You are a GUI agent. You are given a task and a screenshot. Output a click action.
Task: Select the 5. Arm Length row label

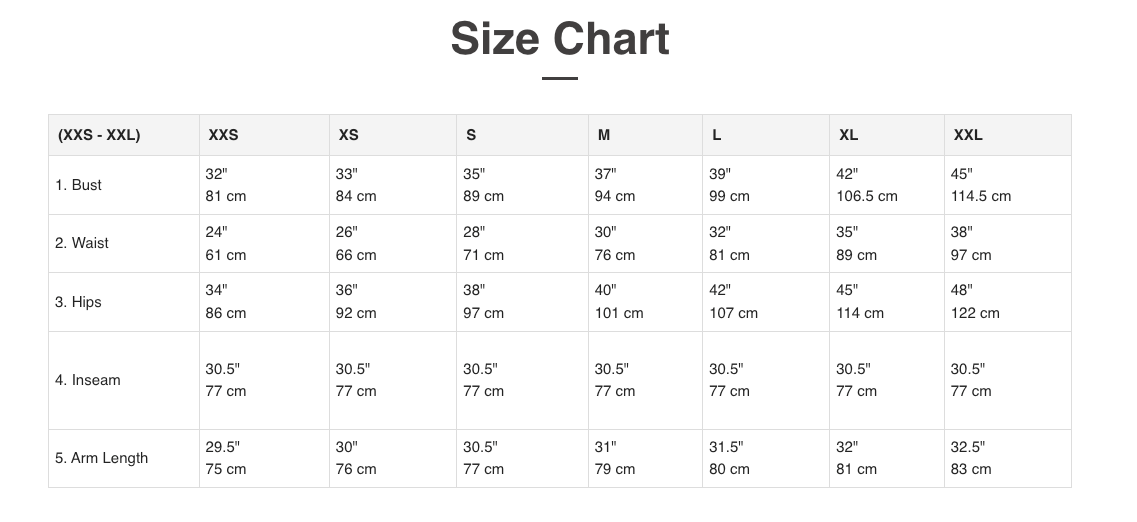[102, 458]
